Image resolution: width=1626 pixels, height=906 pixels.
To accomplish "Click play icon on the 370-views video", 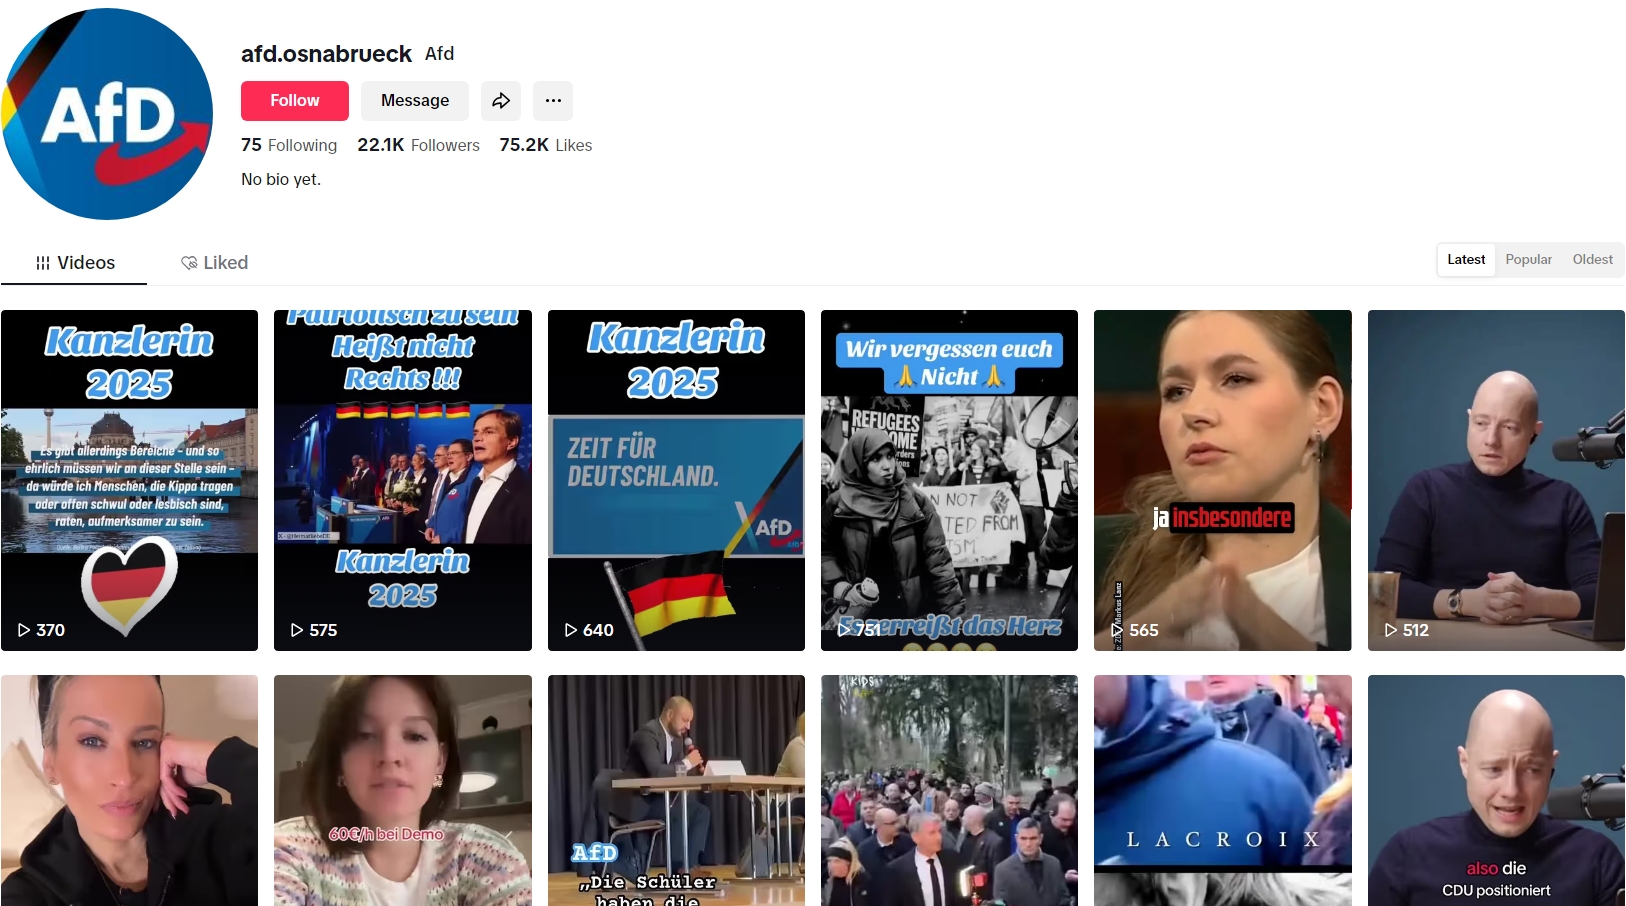I will pos(24,630).
